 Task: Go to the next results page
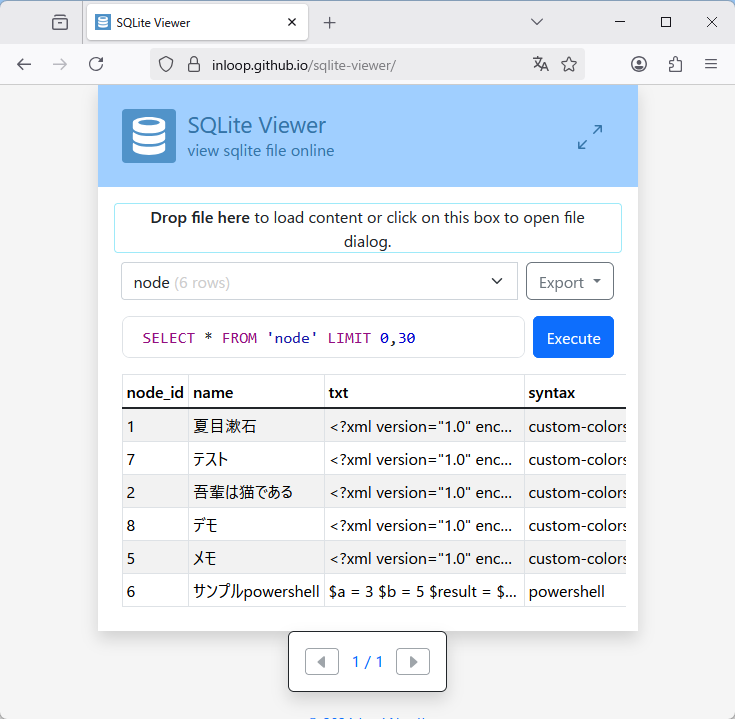pyautogui.click(x=412, y=661)
